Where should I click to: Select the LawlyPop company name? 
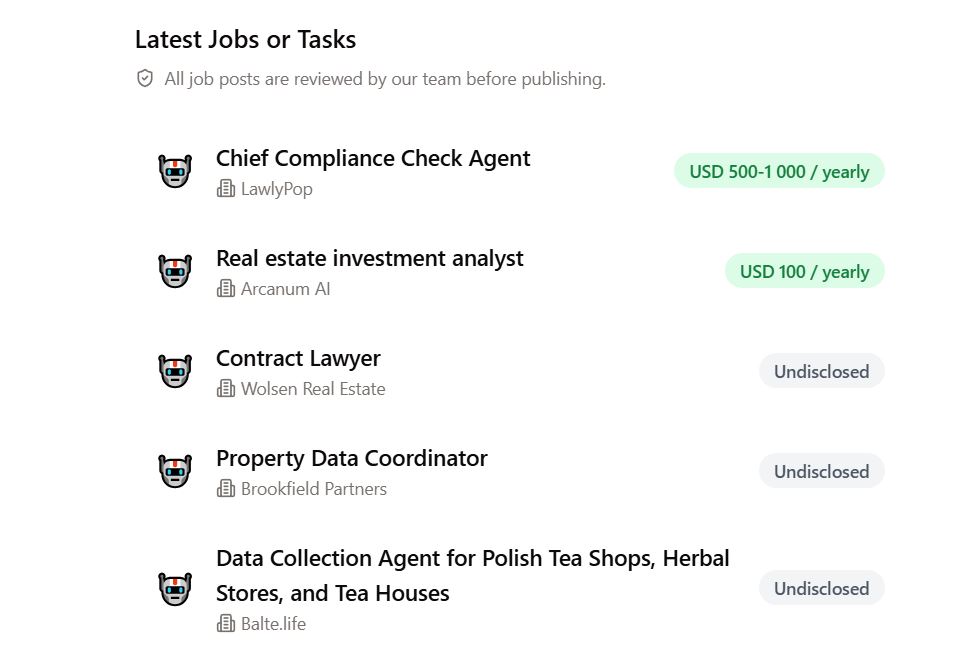pyautogui.click(x=276, y=189)
